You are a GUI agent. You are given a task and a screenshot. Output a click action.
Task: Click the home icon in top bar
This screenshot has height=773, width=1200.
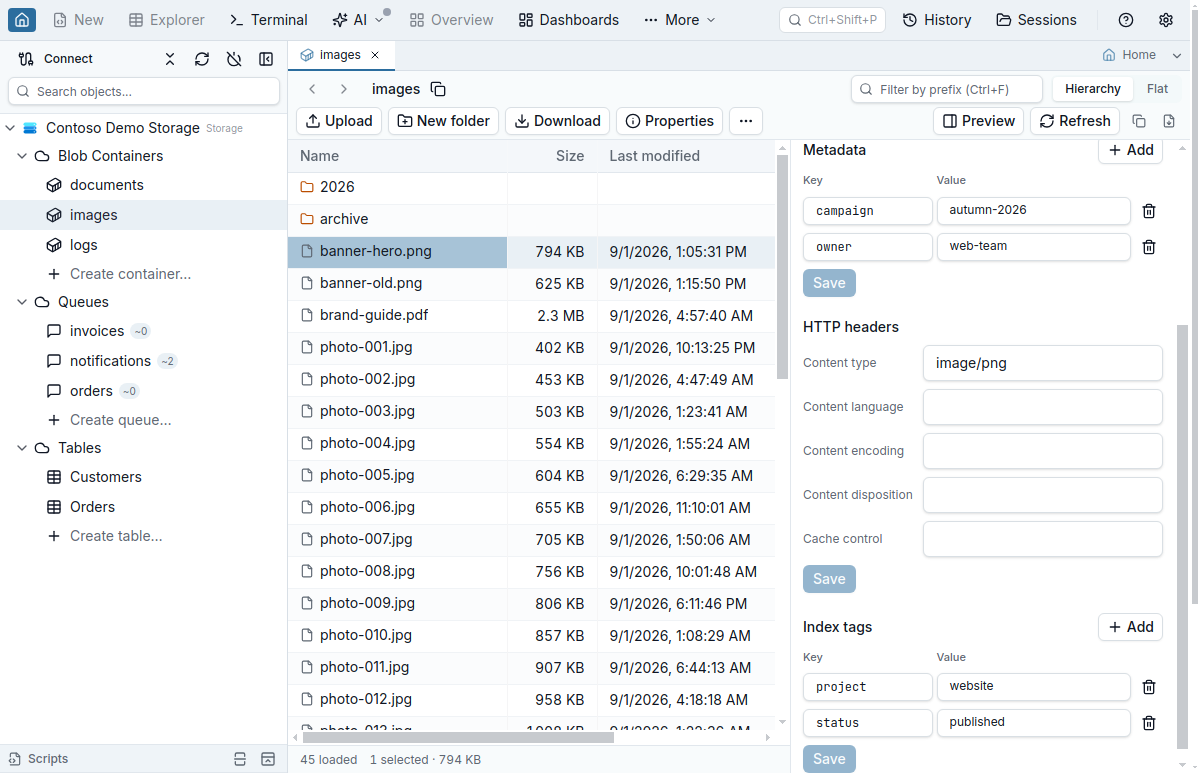[22, 20]
